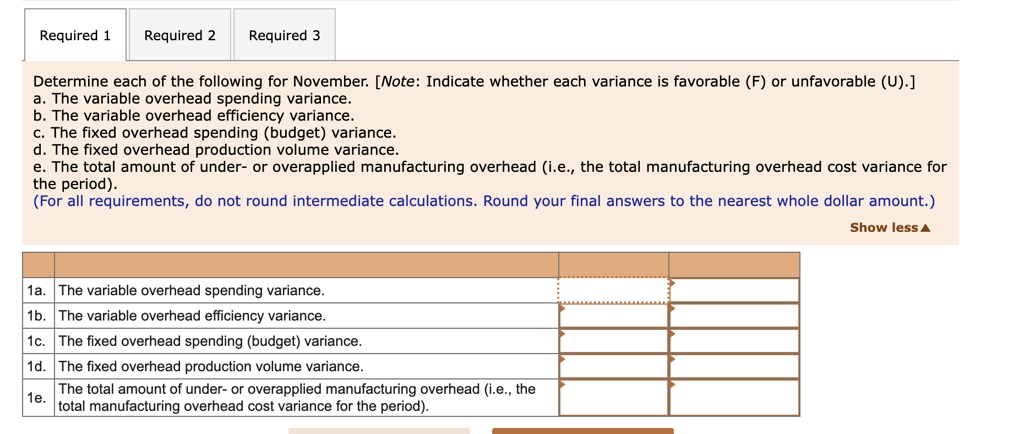
Task: Collapse instructions with Show less arrow
Action: tap(889, 228)
